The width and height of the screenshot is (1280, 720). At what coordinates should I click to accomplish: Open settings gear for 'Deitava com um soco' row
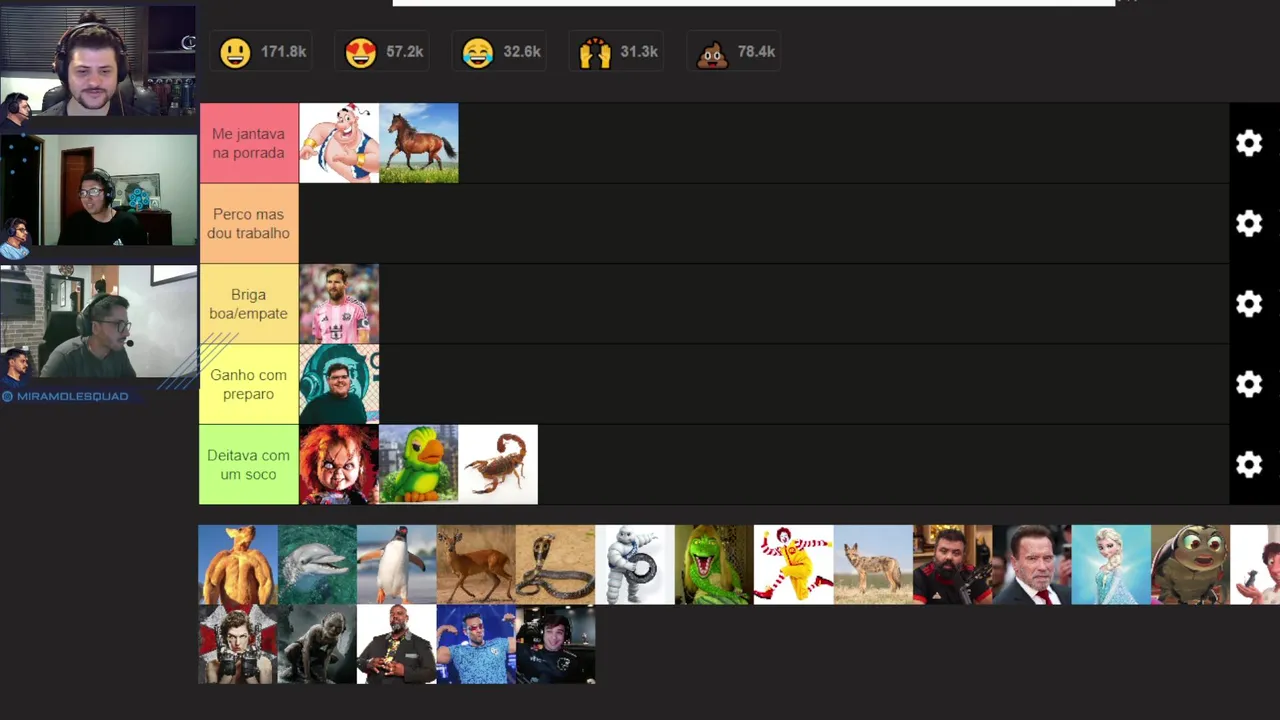point(1249,464)
